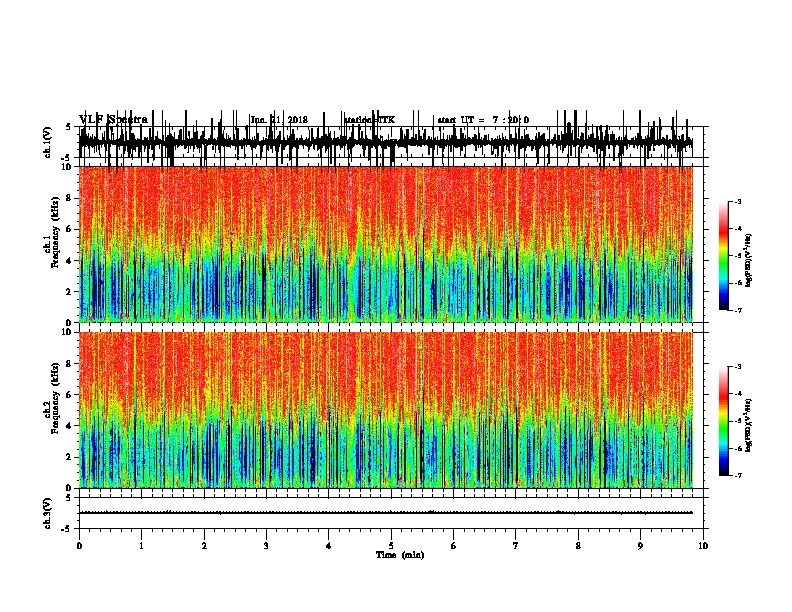The height and width of the screenshot is (612, 792).
Task: Click inside the ch.1 spectrogram panel
Action: (386, 244)
